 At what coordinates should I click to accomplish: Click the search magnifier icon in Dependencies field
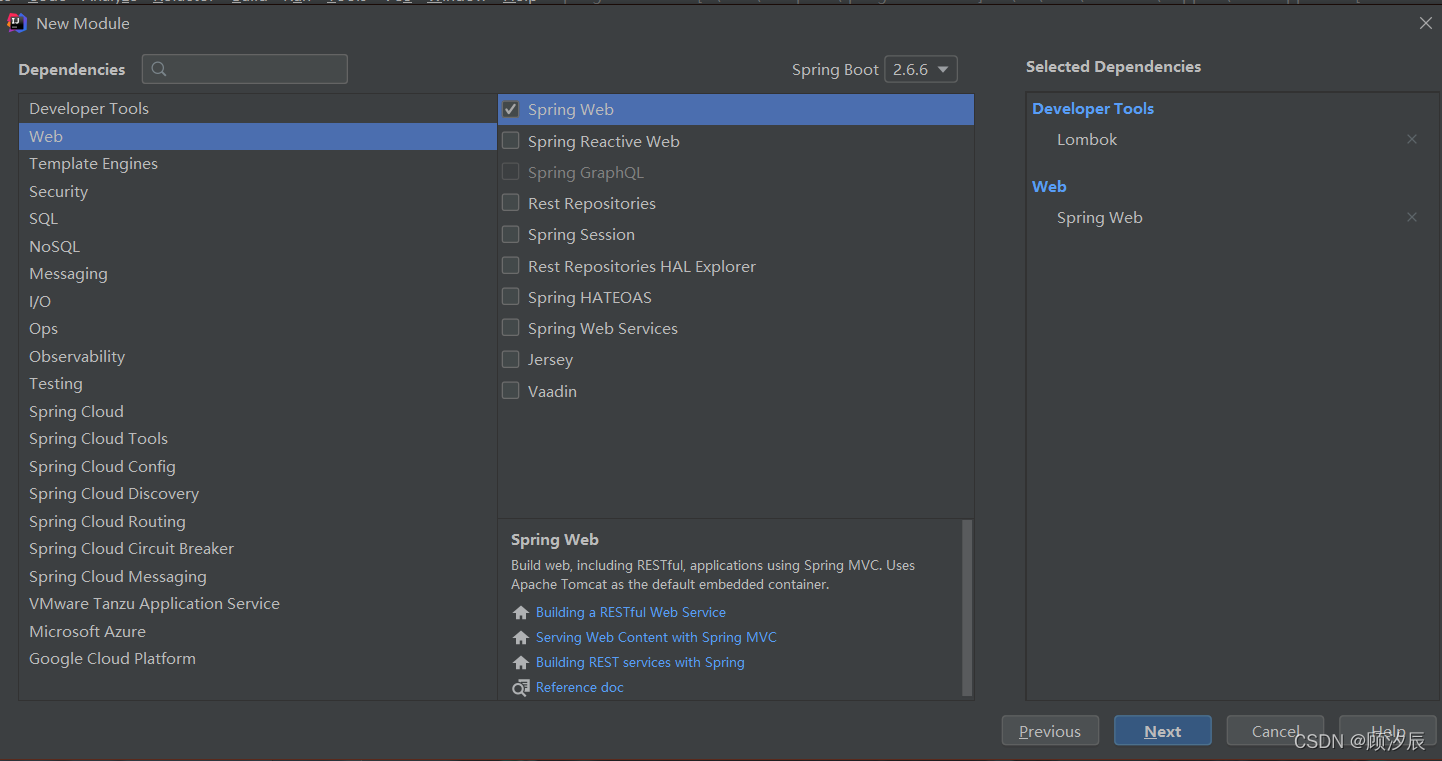point(159,69)
